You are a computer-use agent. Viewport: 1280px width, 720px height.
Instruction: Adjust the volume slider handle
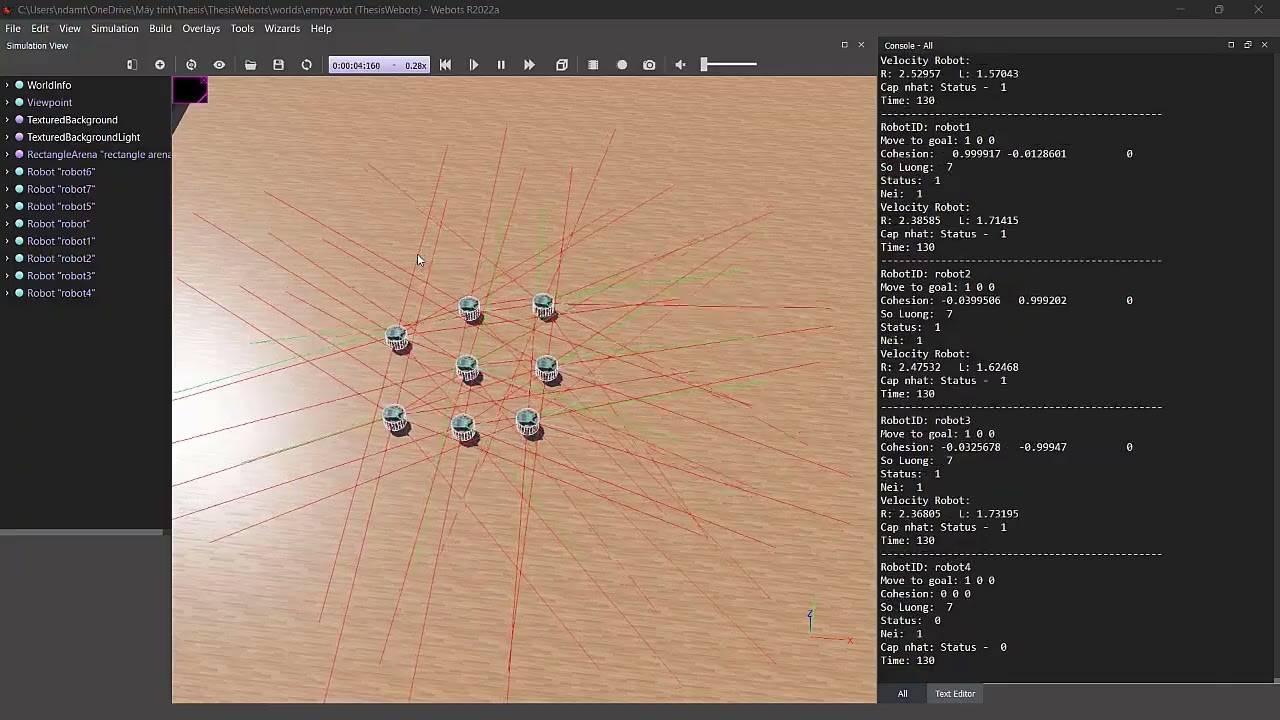[704, 64]
